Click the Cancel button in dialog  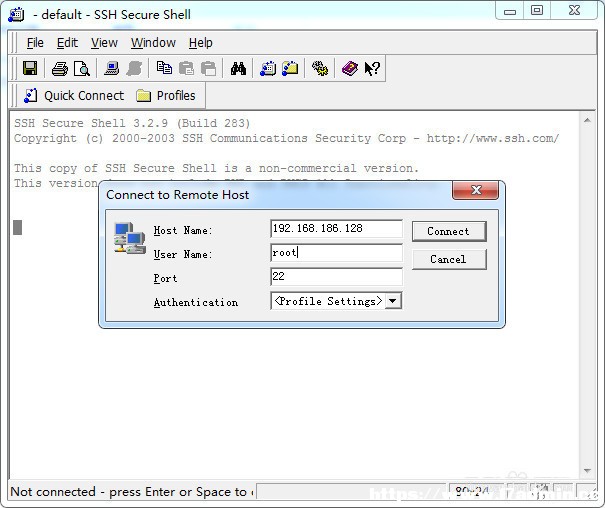tap(449, 259)
